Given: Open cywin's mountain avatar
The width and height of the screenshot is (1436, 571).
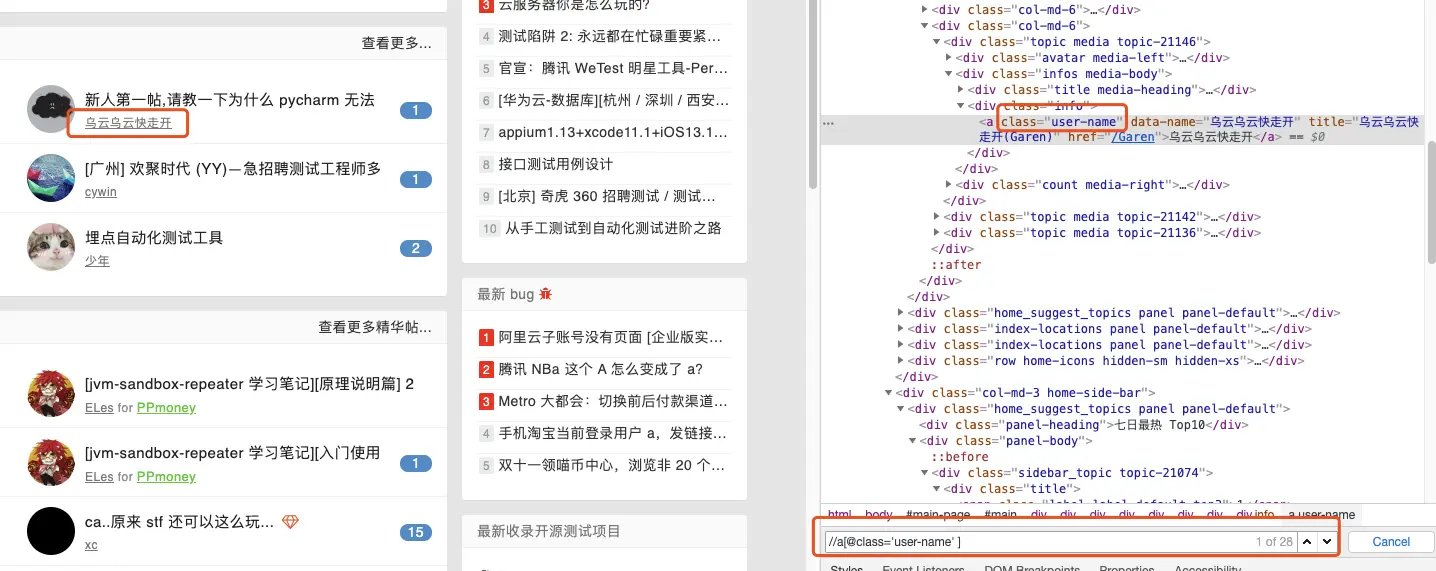Looking at the screenshot, I should (51, 179).
